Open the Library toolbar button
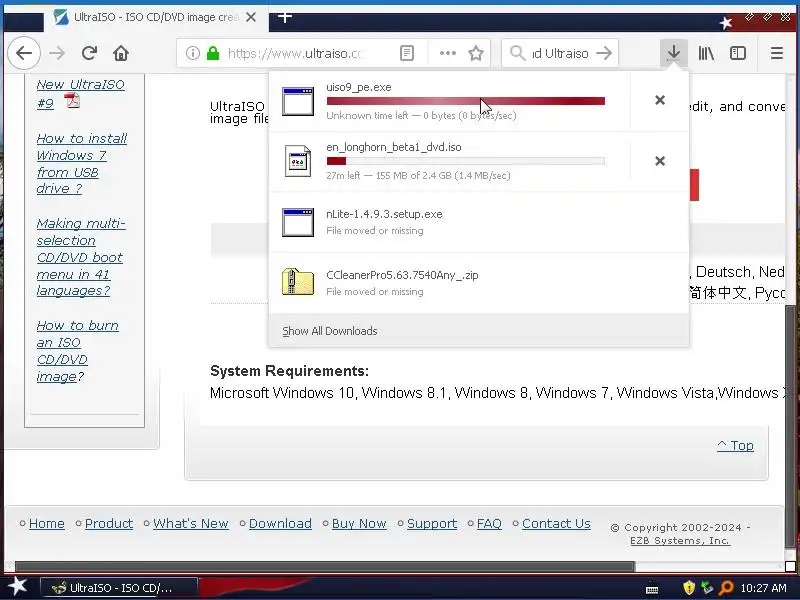Screen dimensions: 800x600 [706, 53]
